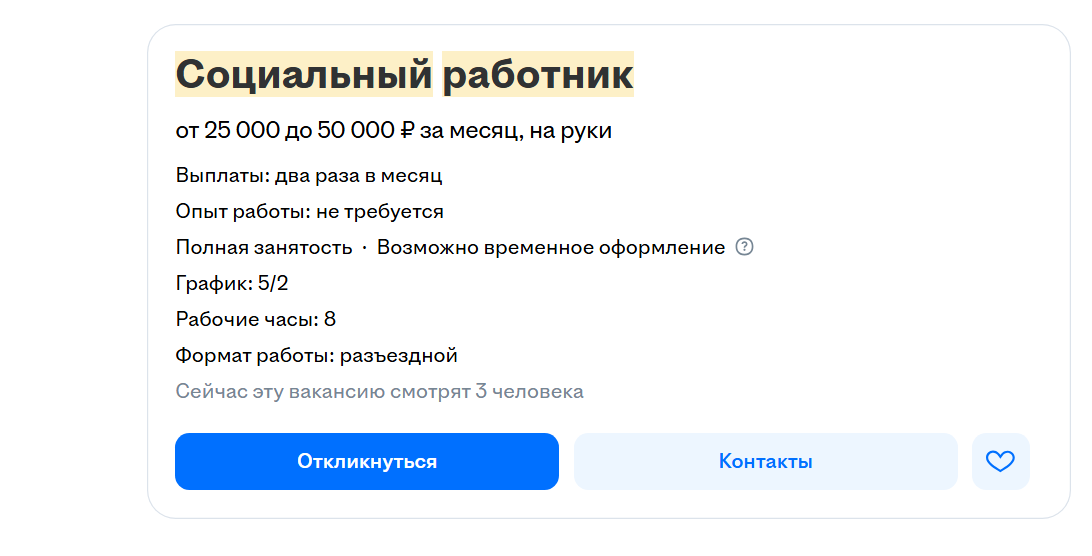Click Возможно временное оформление text
The width and height of the screenshot is (1092, 556).
click(x=551, y=247)
